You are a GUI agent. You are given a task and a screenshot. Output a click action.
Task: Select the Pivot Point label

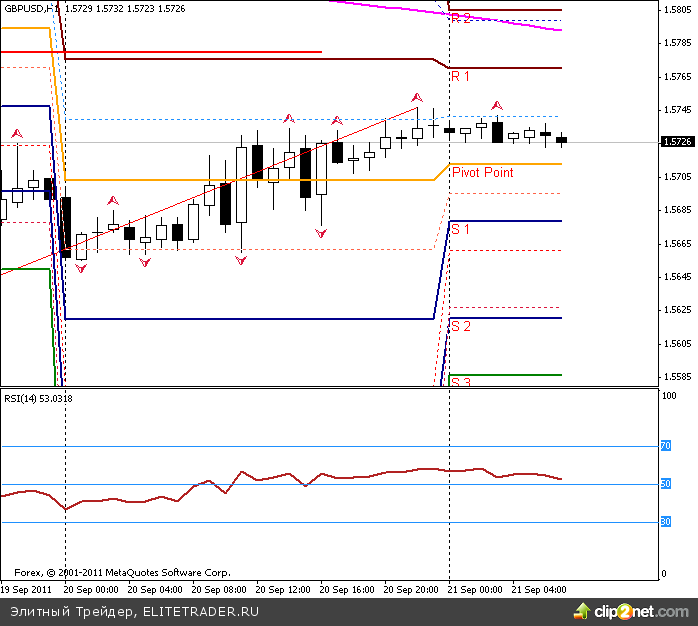[482, 172]
